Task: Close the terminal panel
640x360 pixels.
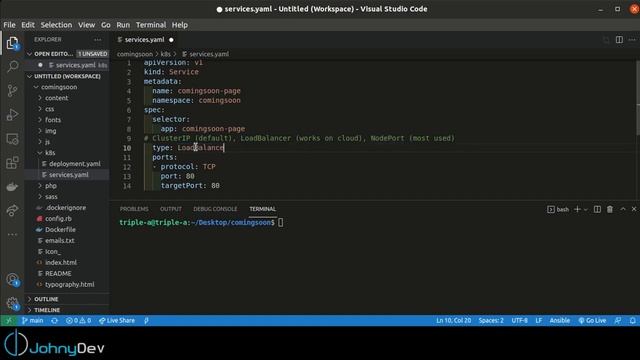Action: coord(634,209)
